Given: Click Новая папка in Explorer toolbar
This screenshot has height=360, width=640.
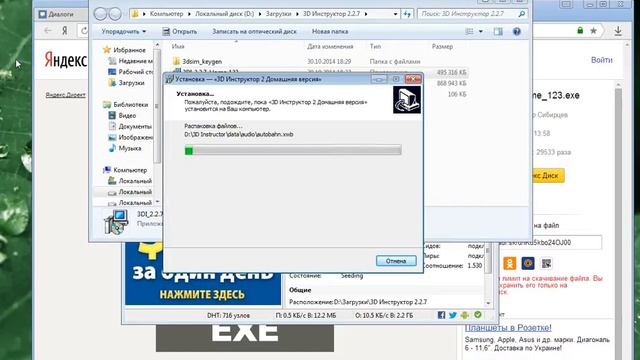Looking at the screenshot, I should click(x=330, y=31).
